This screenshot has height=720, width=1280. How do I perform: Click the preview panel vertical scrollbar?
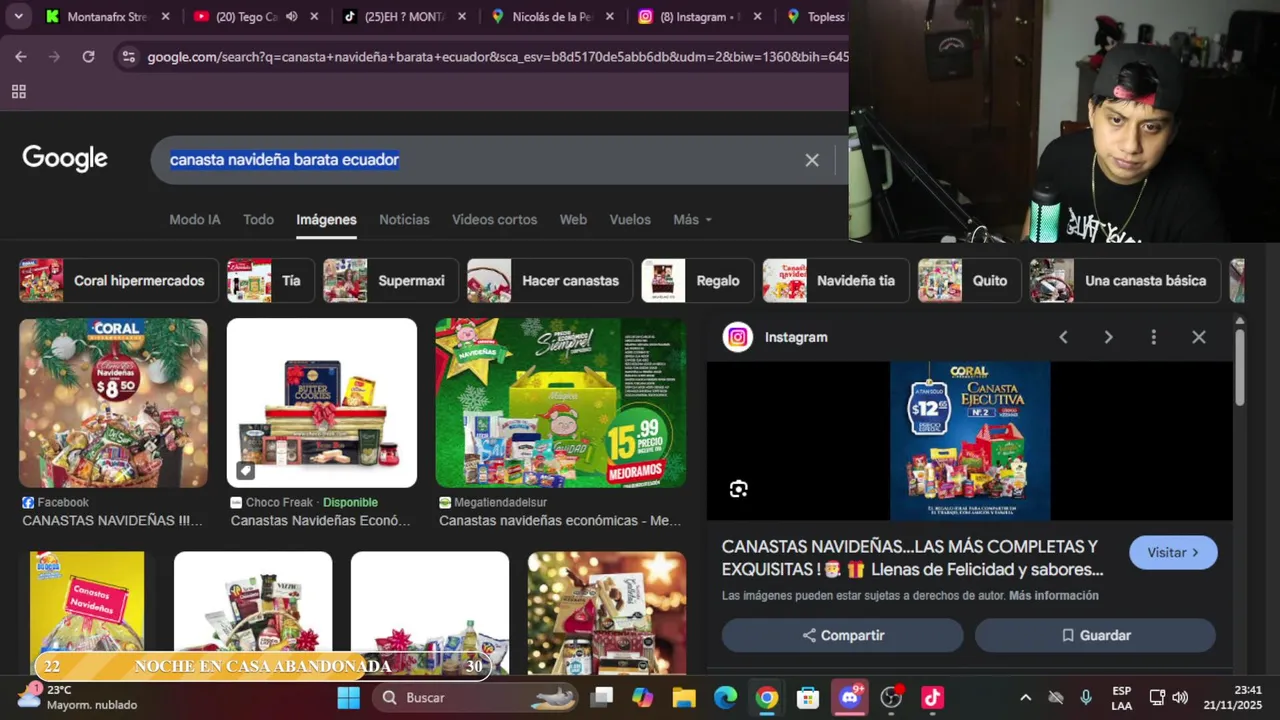[x=1240, y=370]
